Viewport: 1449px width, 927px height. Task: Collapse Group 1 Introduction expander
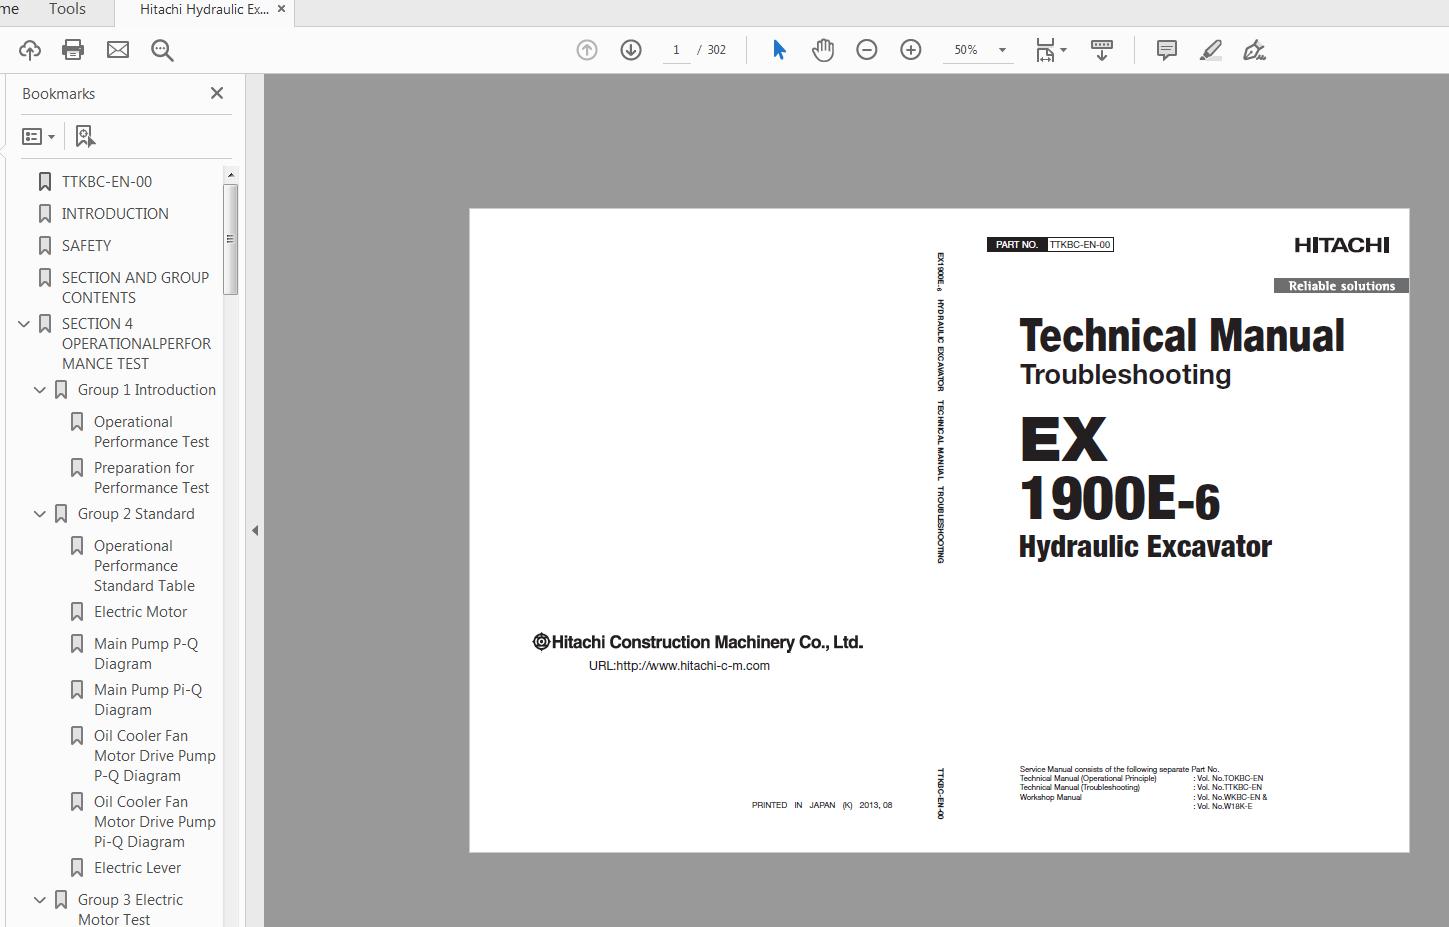tap(40, 390)
